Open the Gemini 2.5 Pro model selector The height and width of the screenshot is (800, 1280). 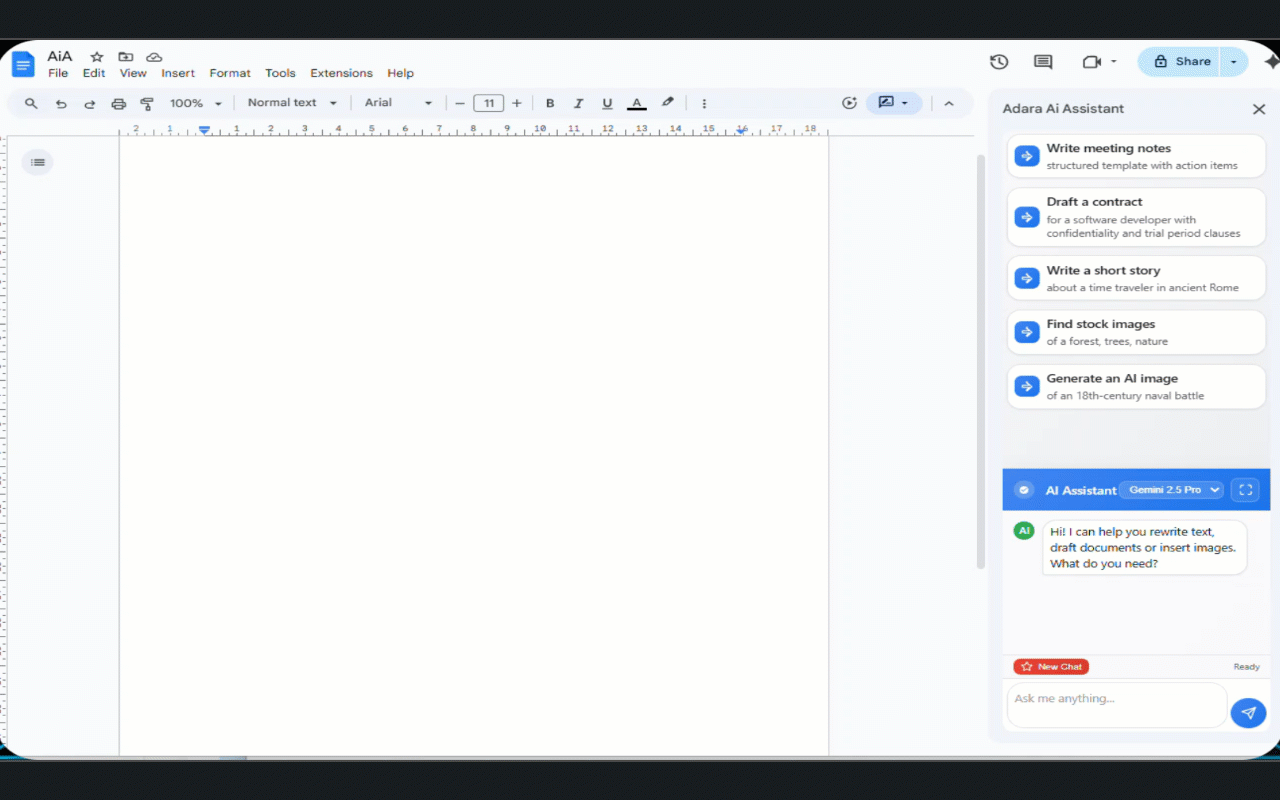tap(1172, 489)
